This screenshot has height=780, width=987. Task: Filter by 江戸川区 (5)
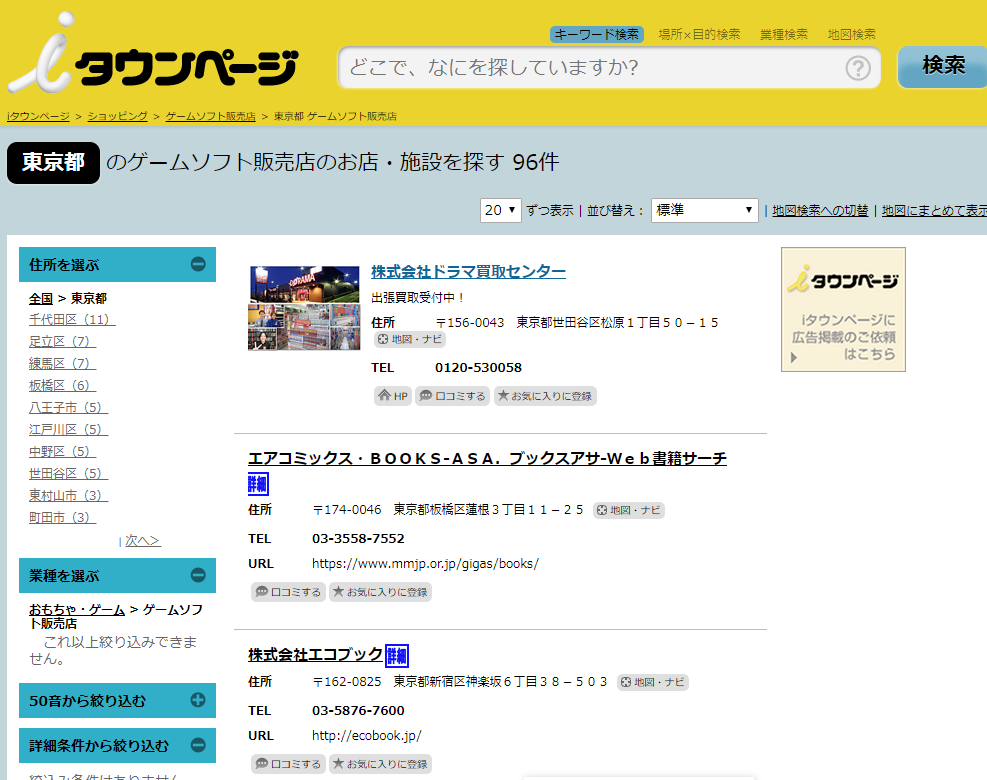pos(68,430)
